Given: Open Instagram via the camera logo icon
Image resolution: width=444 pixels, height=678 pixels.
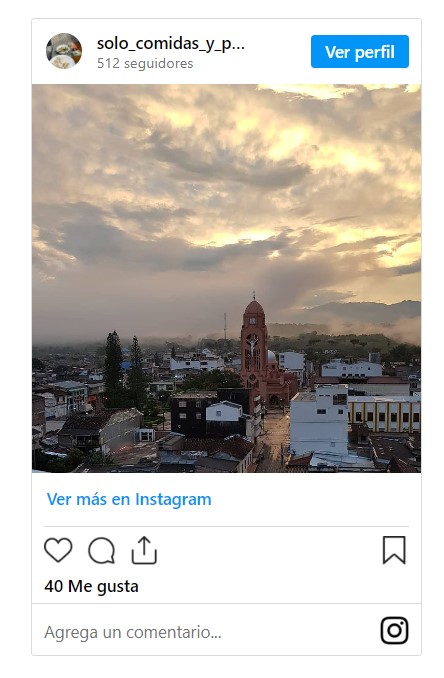Looking at the screenshot, I should [394, 630].
